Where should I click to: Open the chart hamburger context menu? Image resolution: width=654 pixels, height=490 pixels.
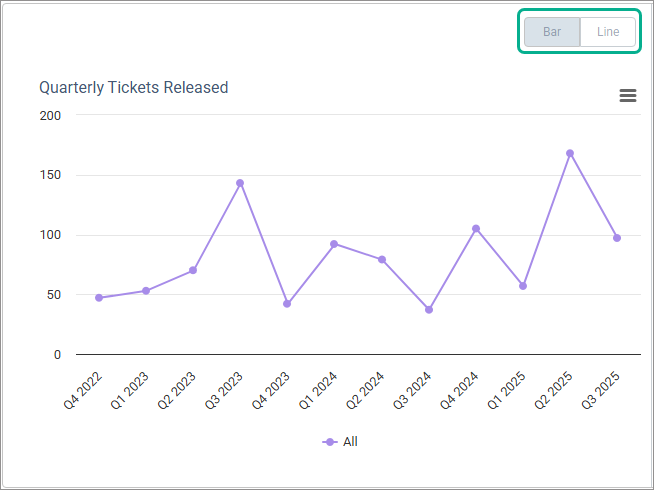click(x=628, y=96)
